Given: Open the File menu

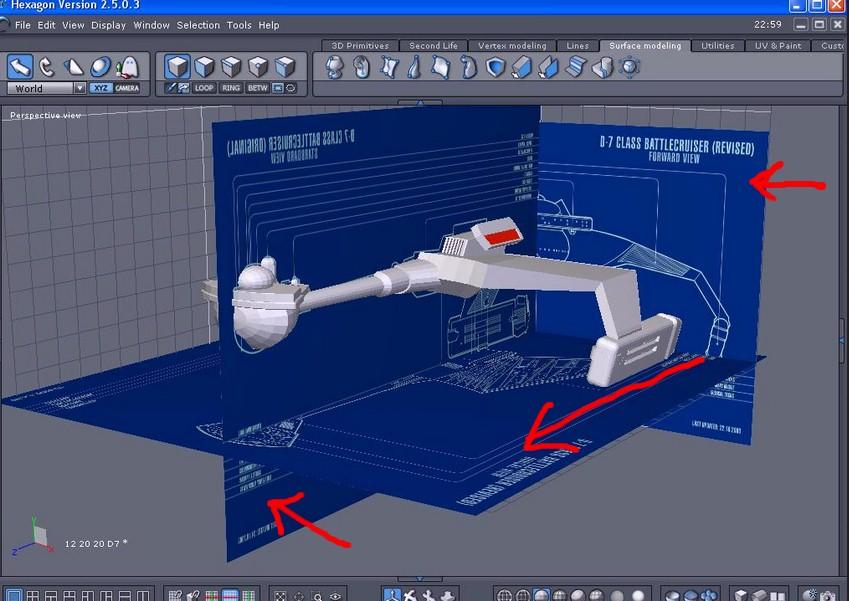Looking at the screenshot, I should click(23, 25).
